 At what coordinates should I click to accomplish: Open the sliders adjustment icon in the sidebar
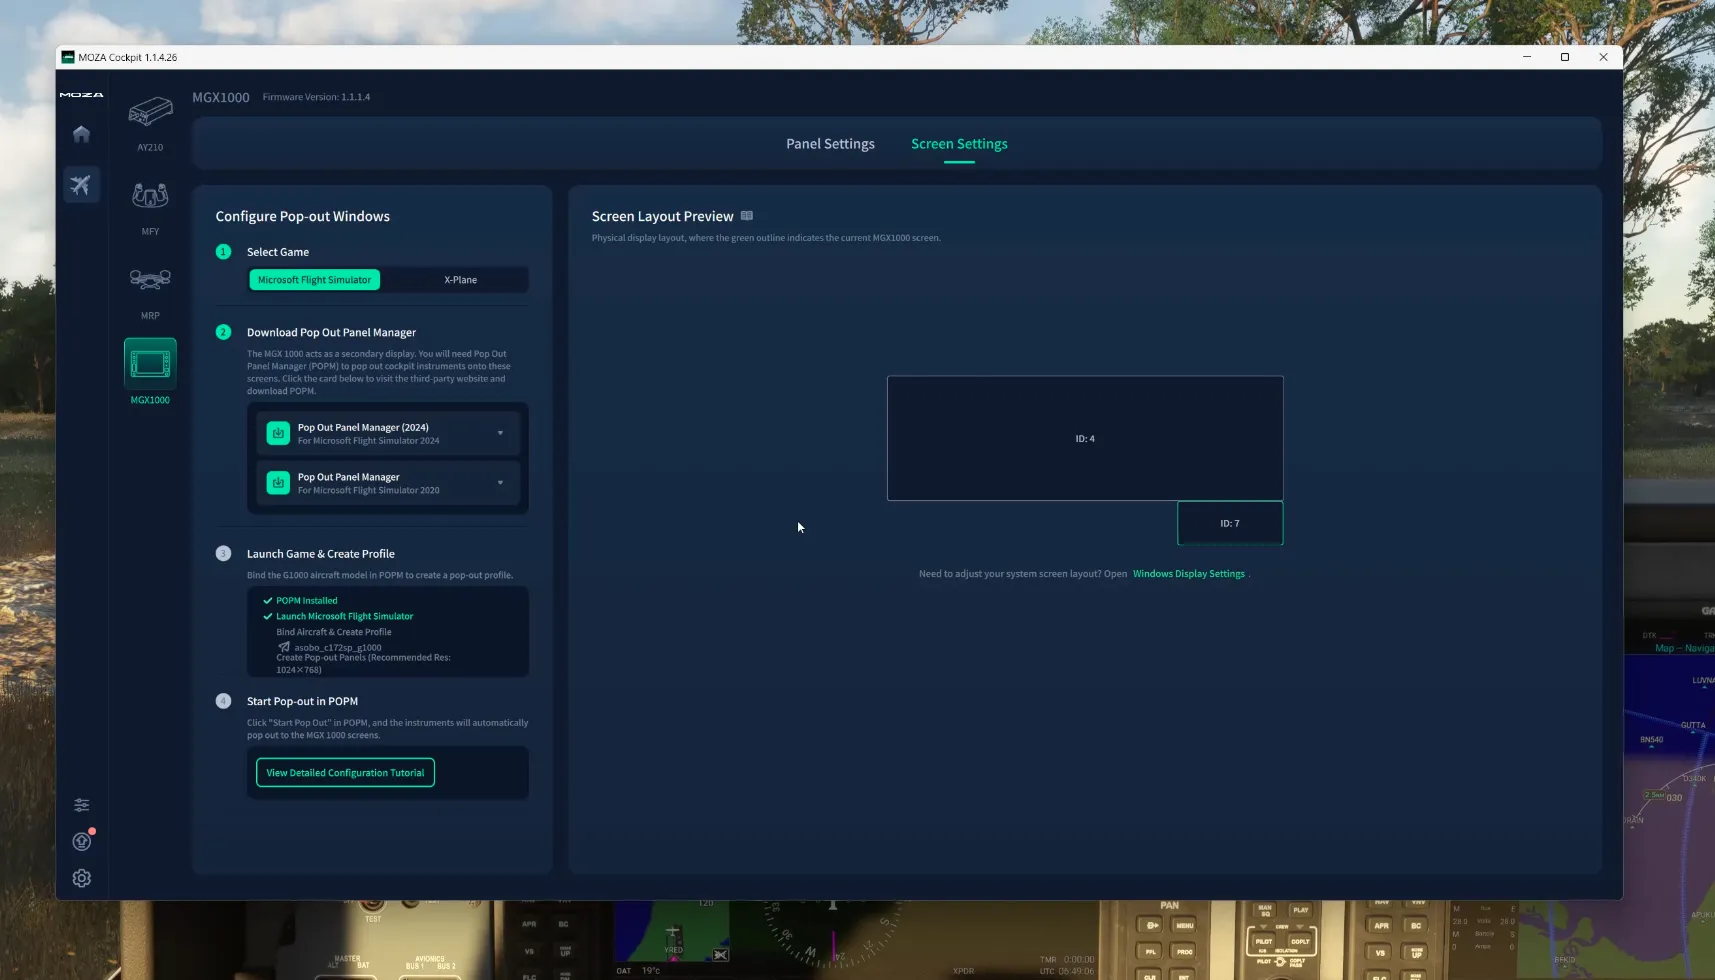pos(82,805)
